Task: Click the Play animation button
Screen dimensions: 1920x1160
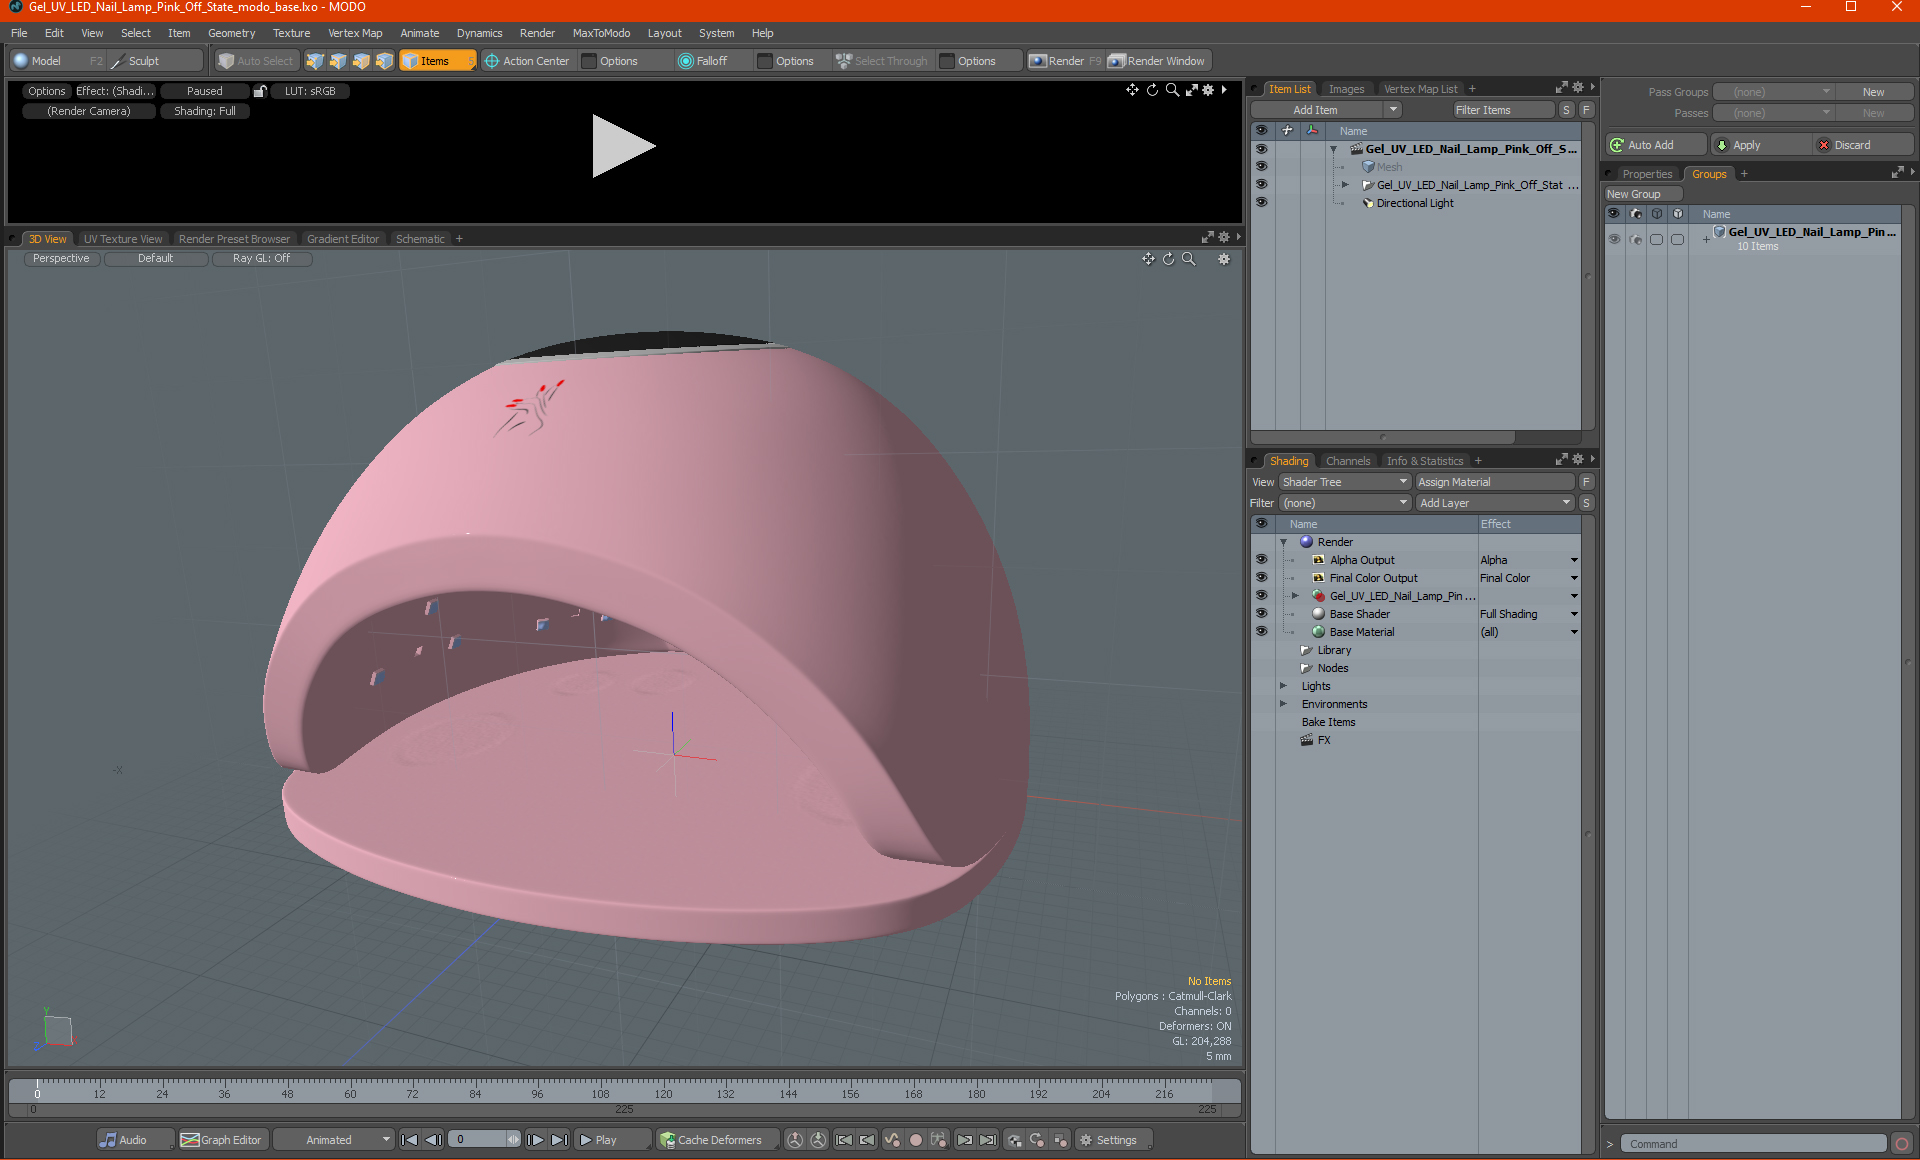Action: [613, 1140]
